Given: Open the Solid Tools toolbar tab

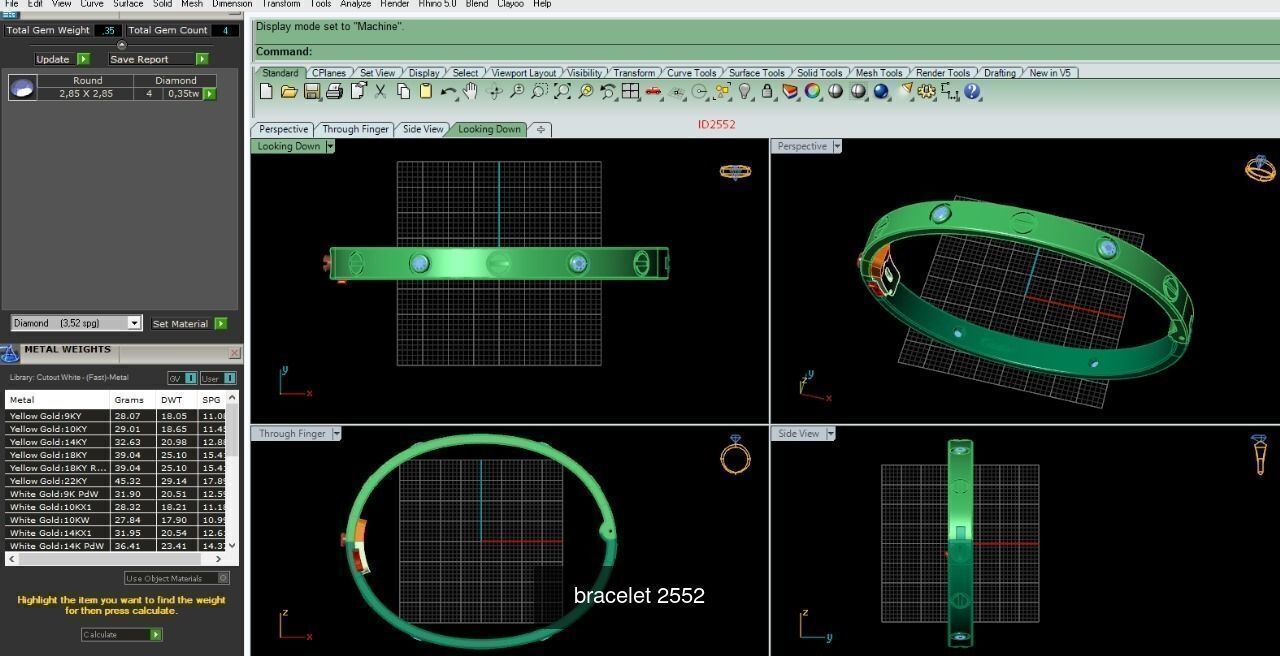Looking at the screenshot, I should coord(819,73).
